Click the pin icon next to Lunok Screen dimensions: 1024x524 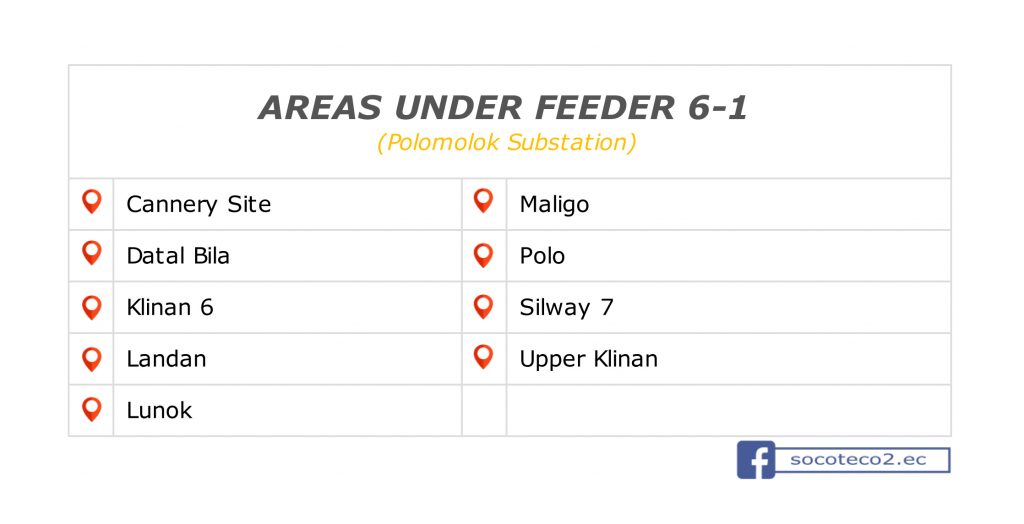[x=91, y=410]
